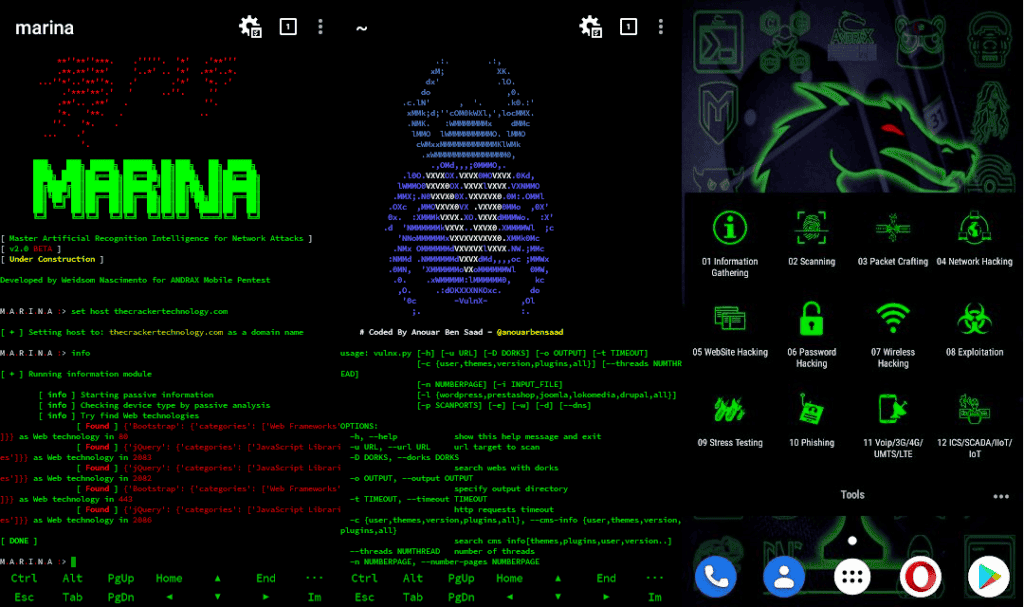The width and height of the screenshot is (1024, 607).
Task: Open 01 Information Gathering category
Action: tap(730, 244)
